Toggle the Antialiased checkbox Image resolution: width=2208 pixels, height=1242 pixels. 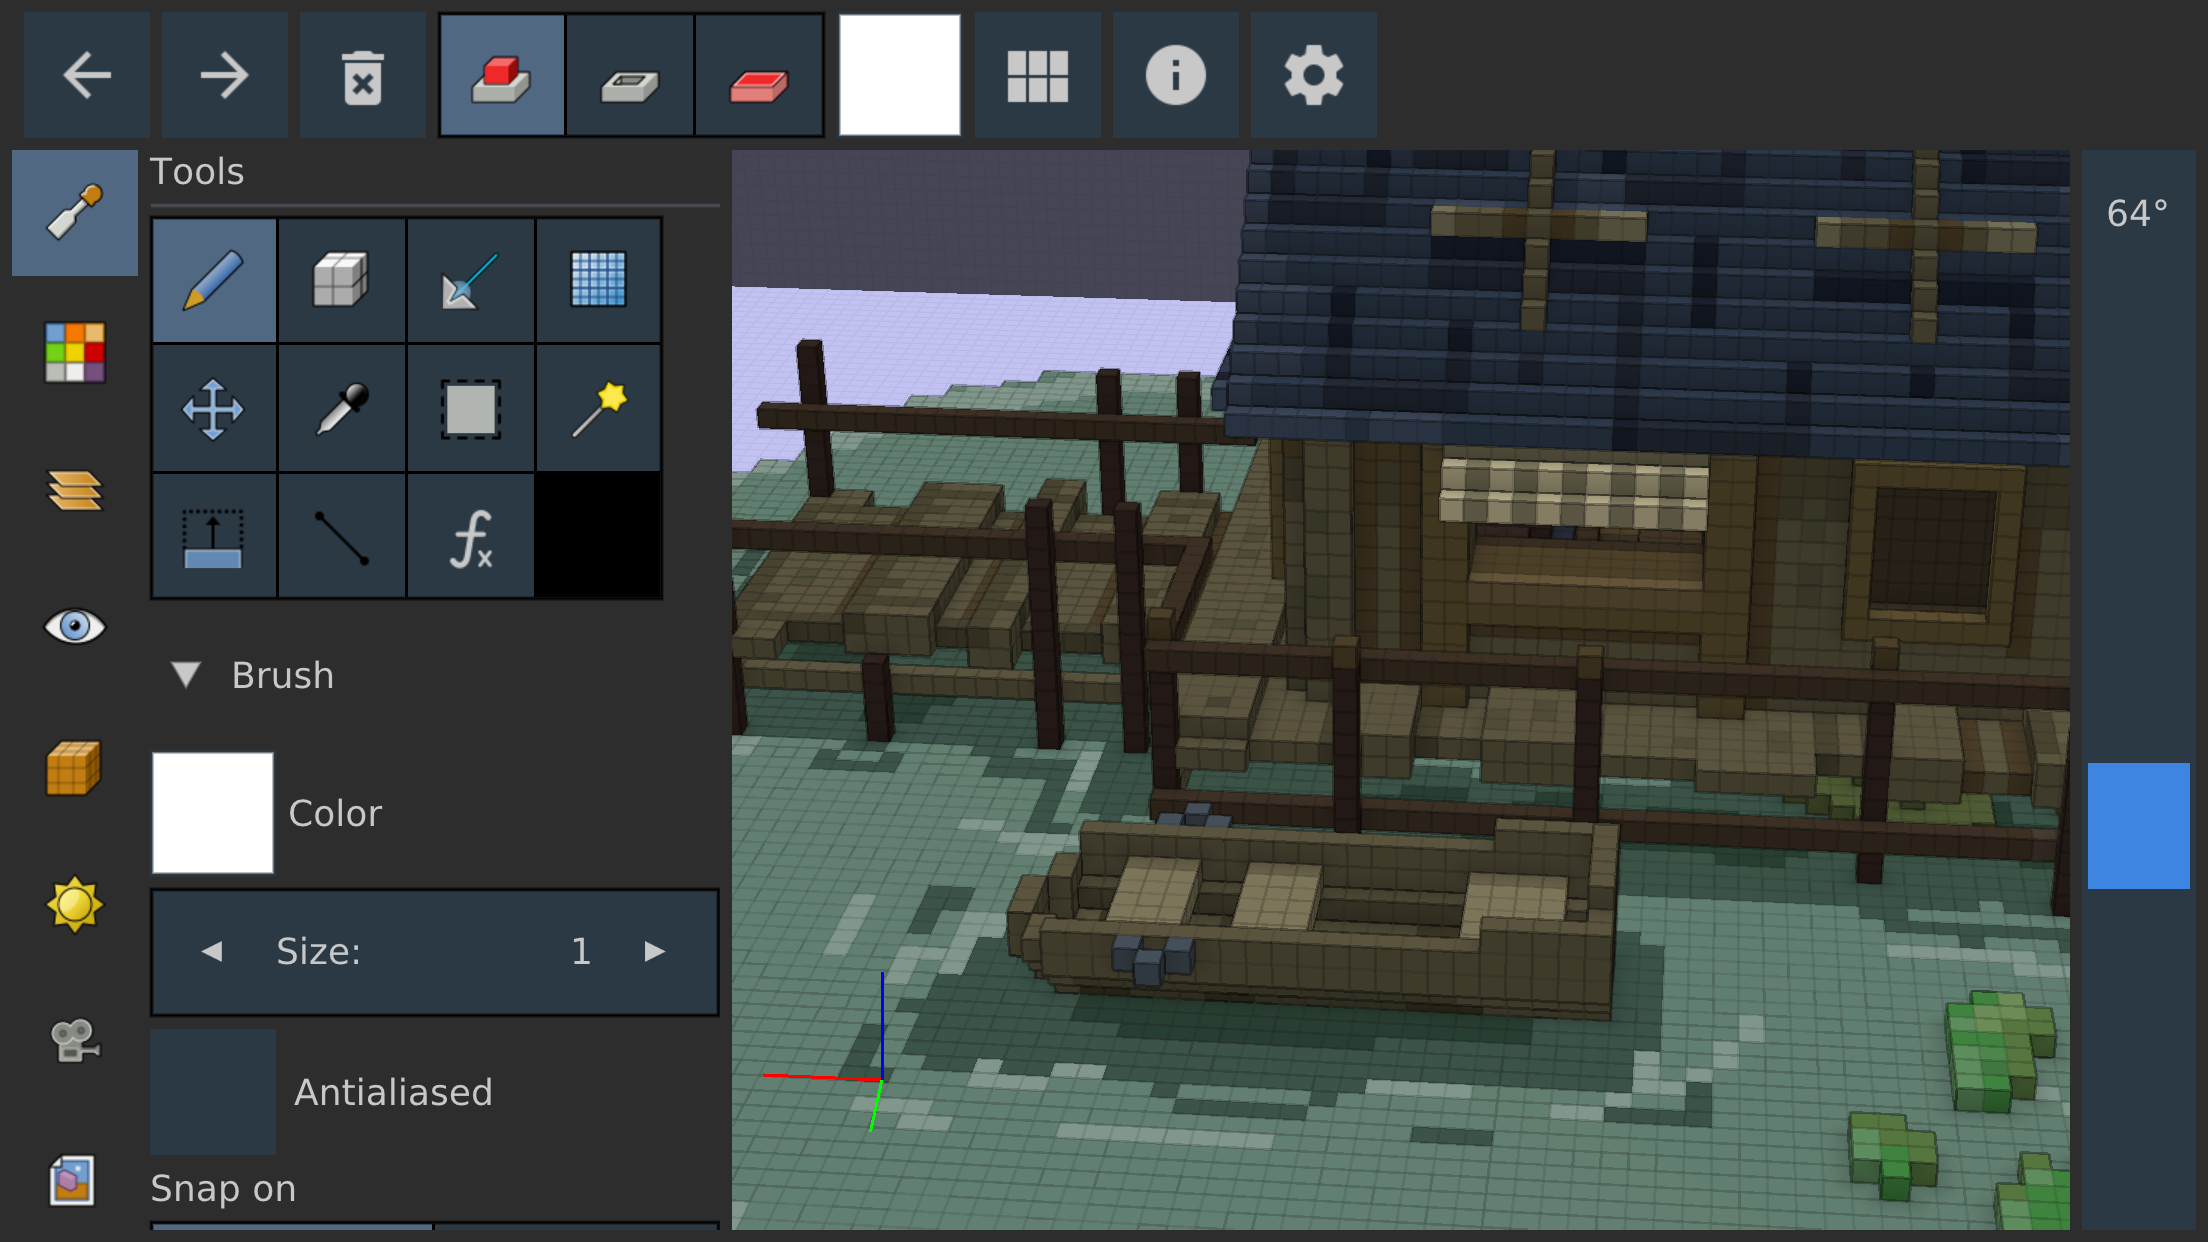coord(213,1091)
